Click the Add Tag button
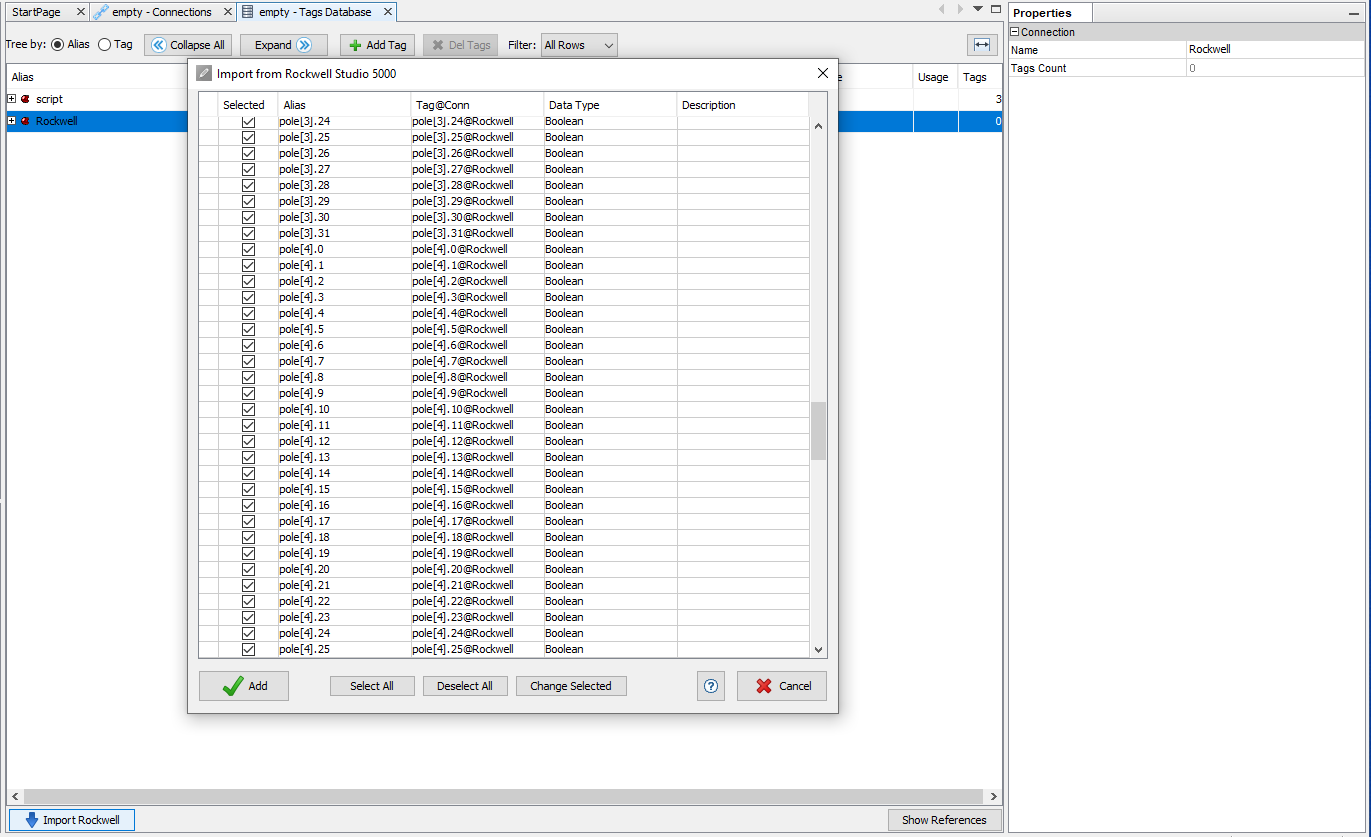The image size is (1371, 837). [378, 45]
